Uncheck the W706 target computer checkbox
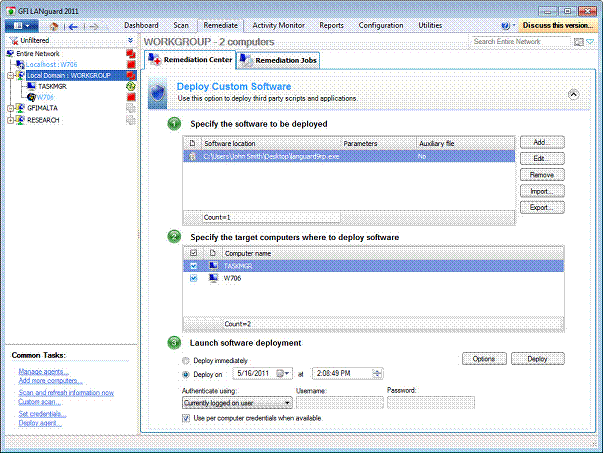 click(x=193, y=278)
